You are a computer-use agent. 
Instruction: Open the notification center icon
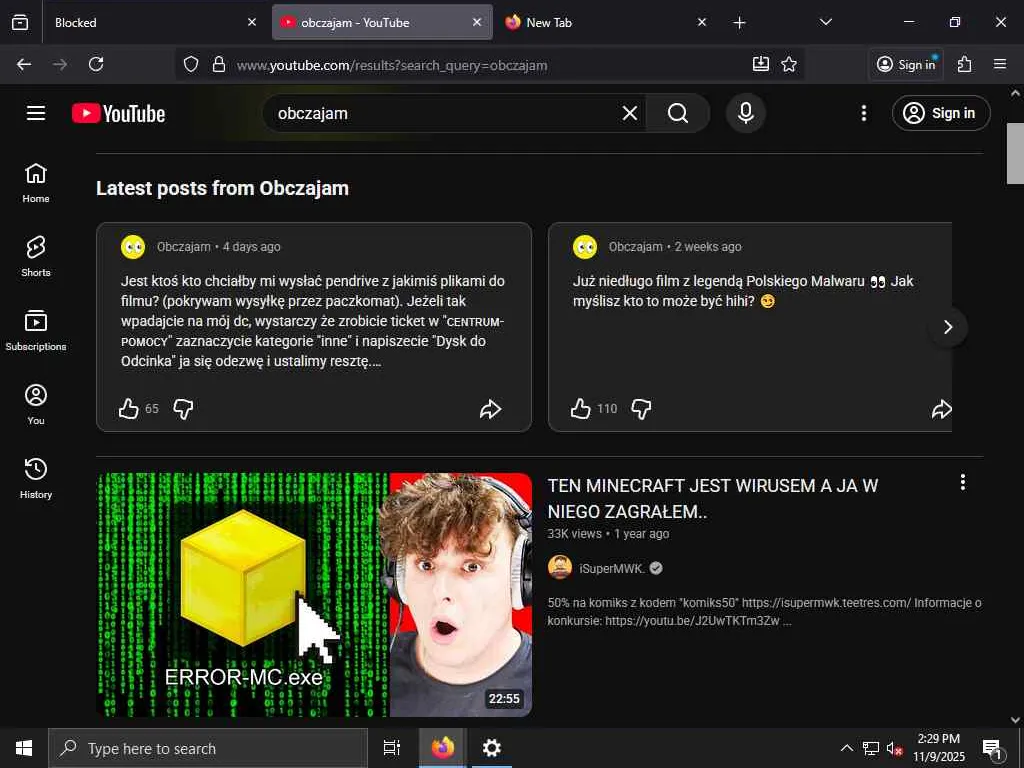tap(993, 748)
